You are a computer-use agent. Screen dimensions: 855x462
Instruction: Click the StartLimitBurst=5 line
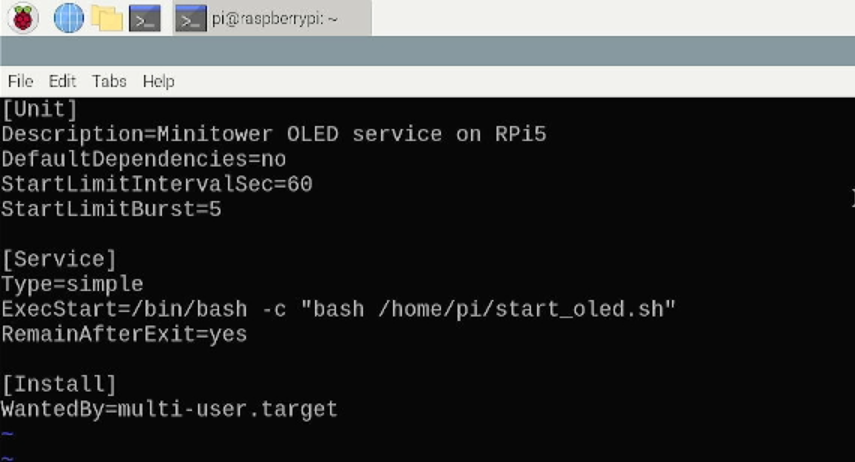click(x=111, y=209)
